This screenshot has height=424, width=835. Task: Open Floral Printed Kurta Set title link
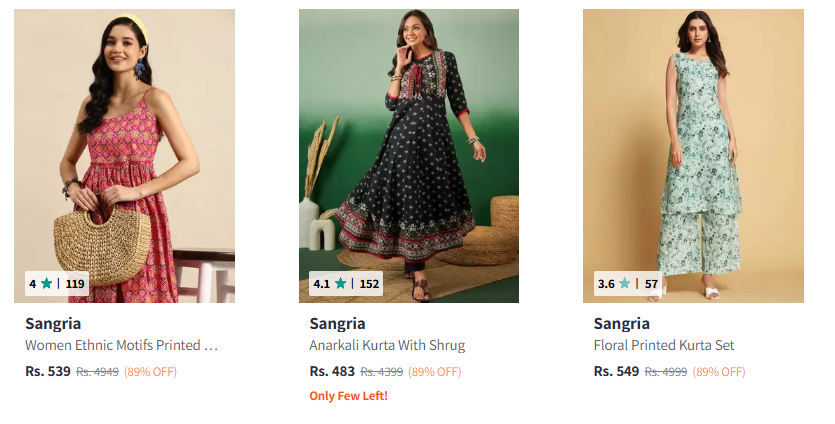coord(664,346)
